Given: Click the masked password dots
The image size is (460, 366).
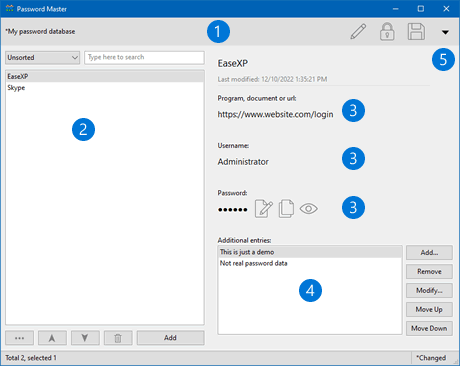Looking at the screenshot, I should [x=233, y=210].
